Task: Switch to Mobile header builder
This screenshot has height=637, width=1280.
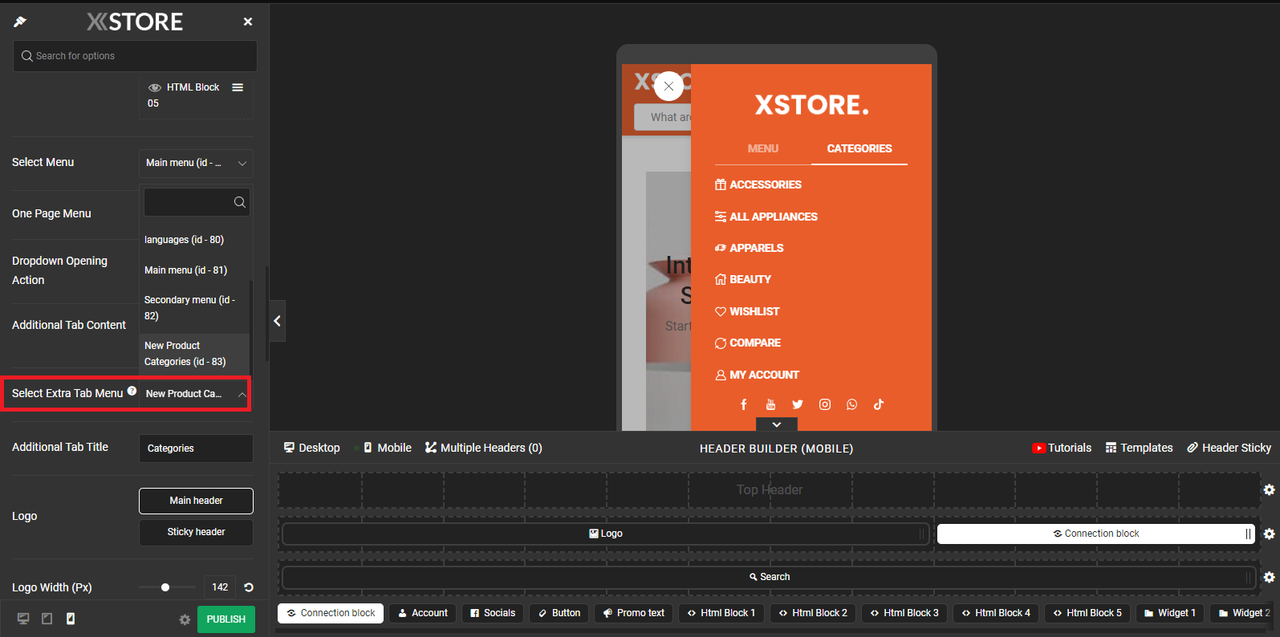Action: 387,448
